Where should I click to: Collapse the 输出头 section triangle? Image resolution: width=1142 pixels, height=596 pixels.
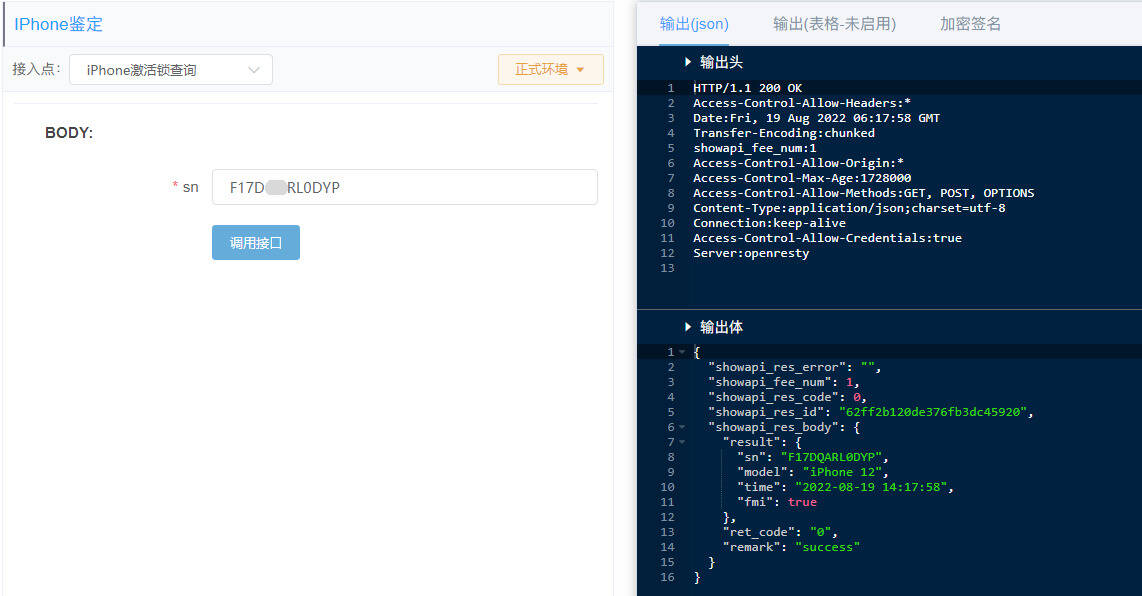click(x=688, y=62)
